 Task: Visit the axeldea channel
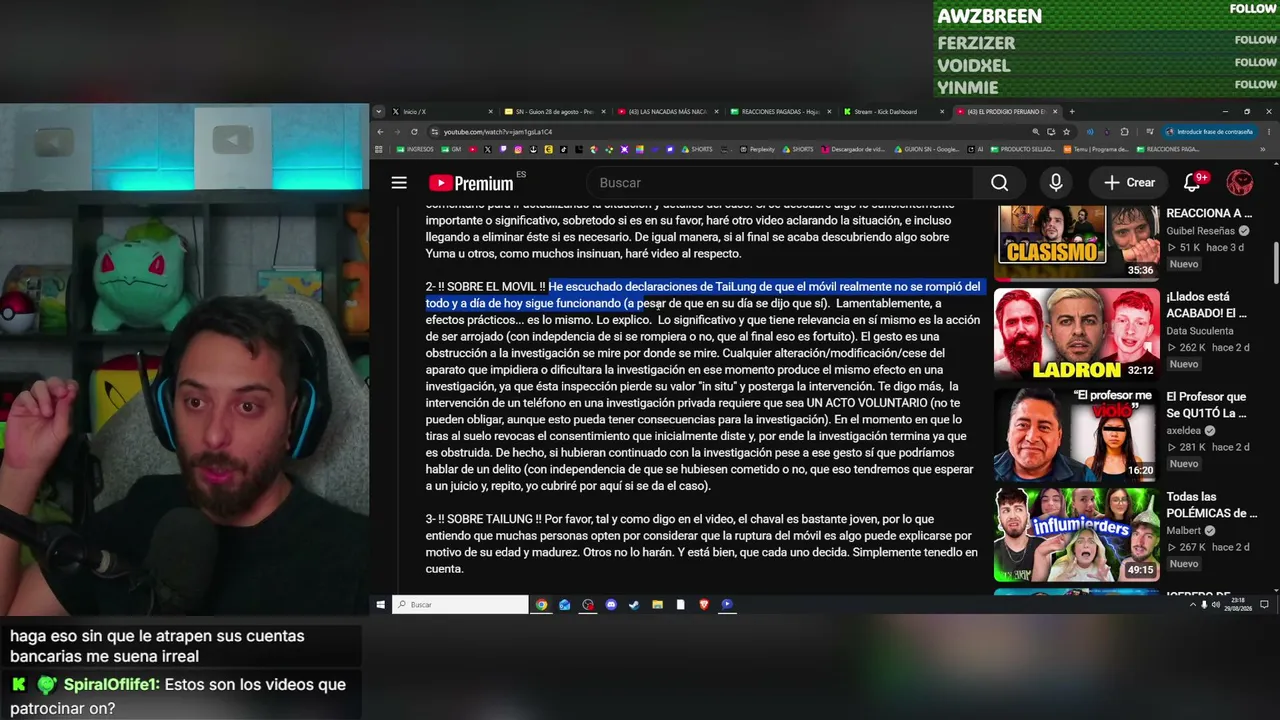pos(1184,431)
